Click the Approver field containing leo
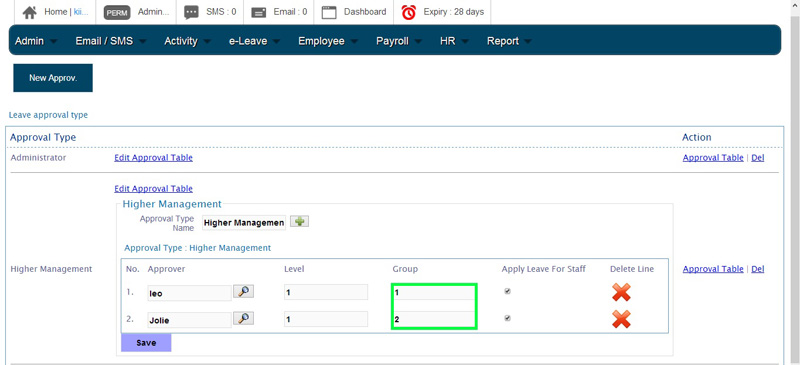 tap(189, 293)
